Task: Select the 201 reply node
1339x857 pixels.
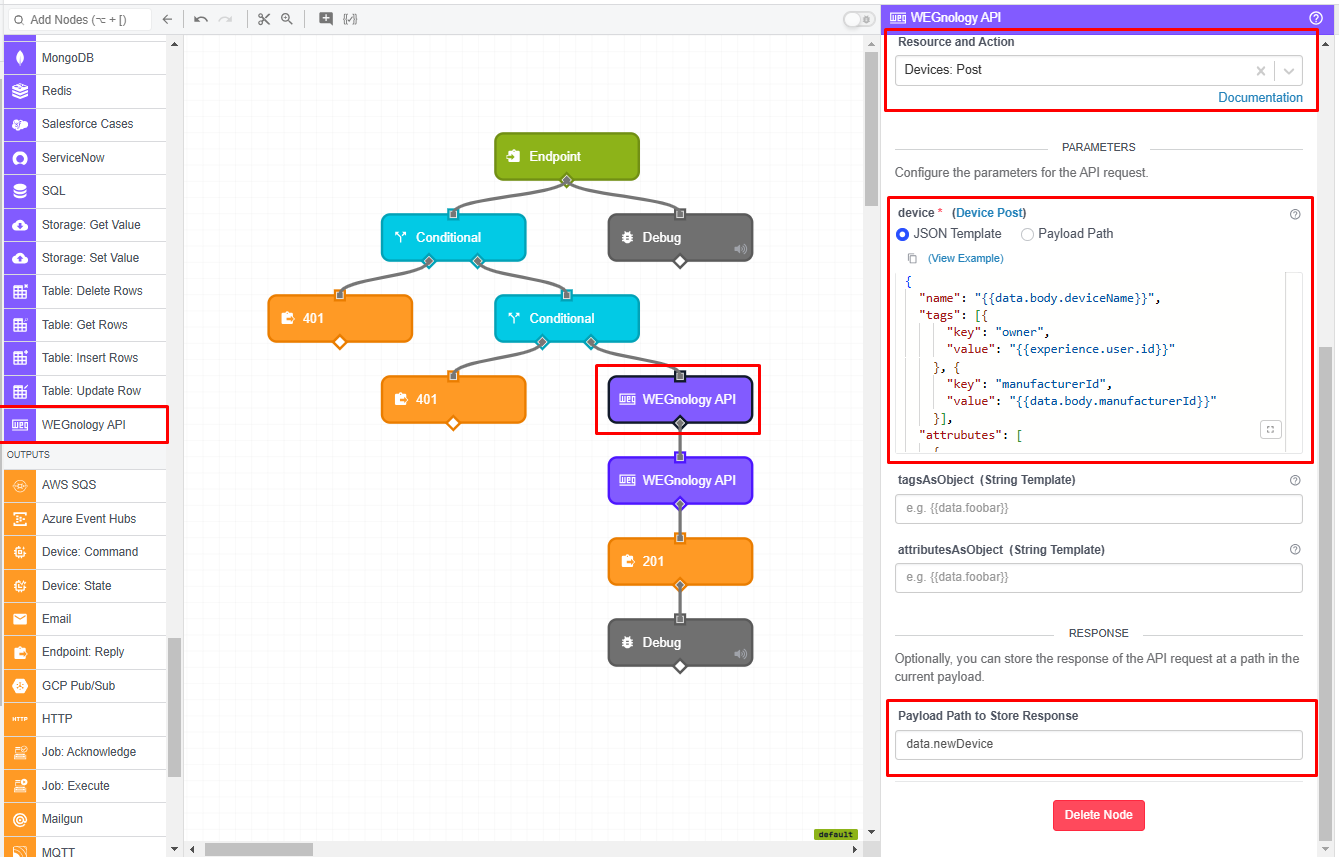Action: tap(680, 562)
